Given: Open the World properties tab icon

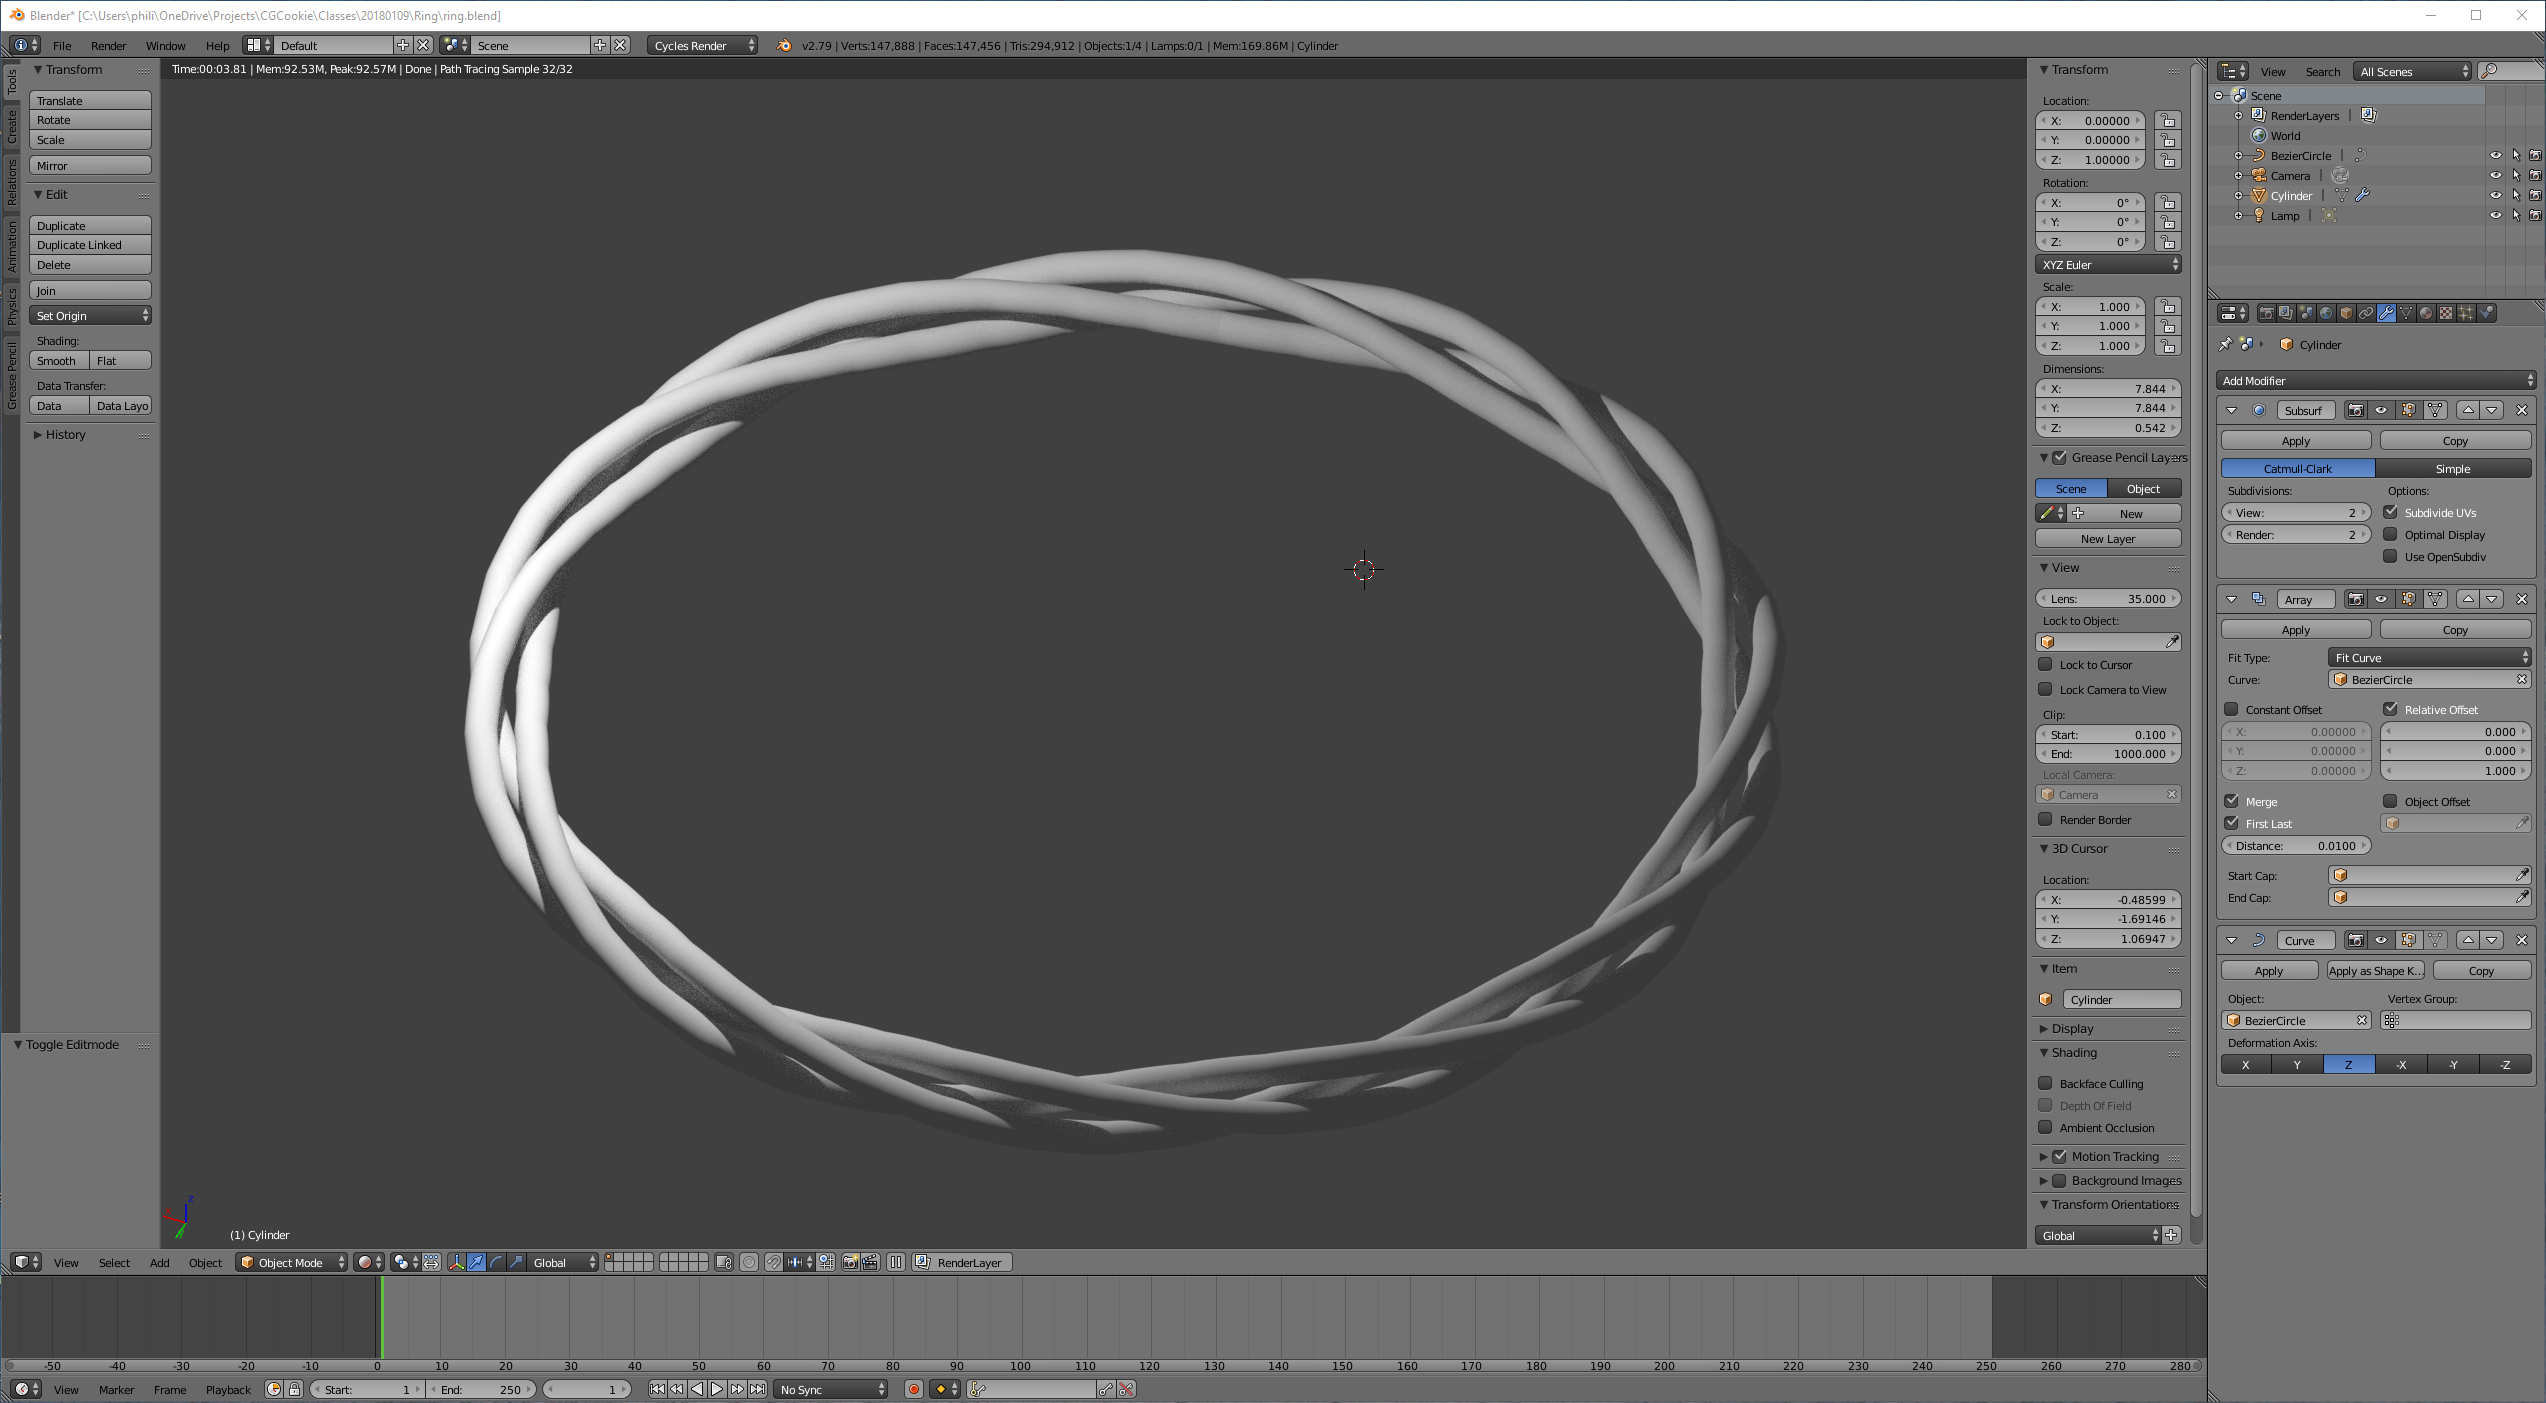Looking at the screenshot, I should pyautogui.click(x=2326, y=313).
